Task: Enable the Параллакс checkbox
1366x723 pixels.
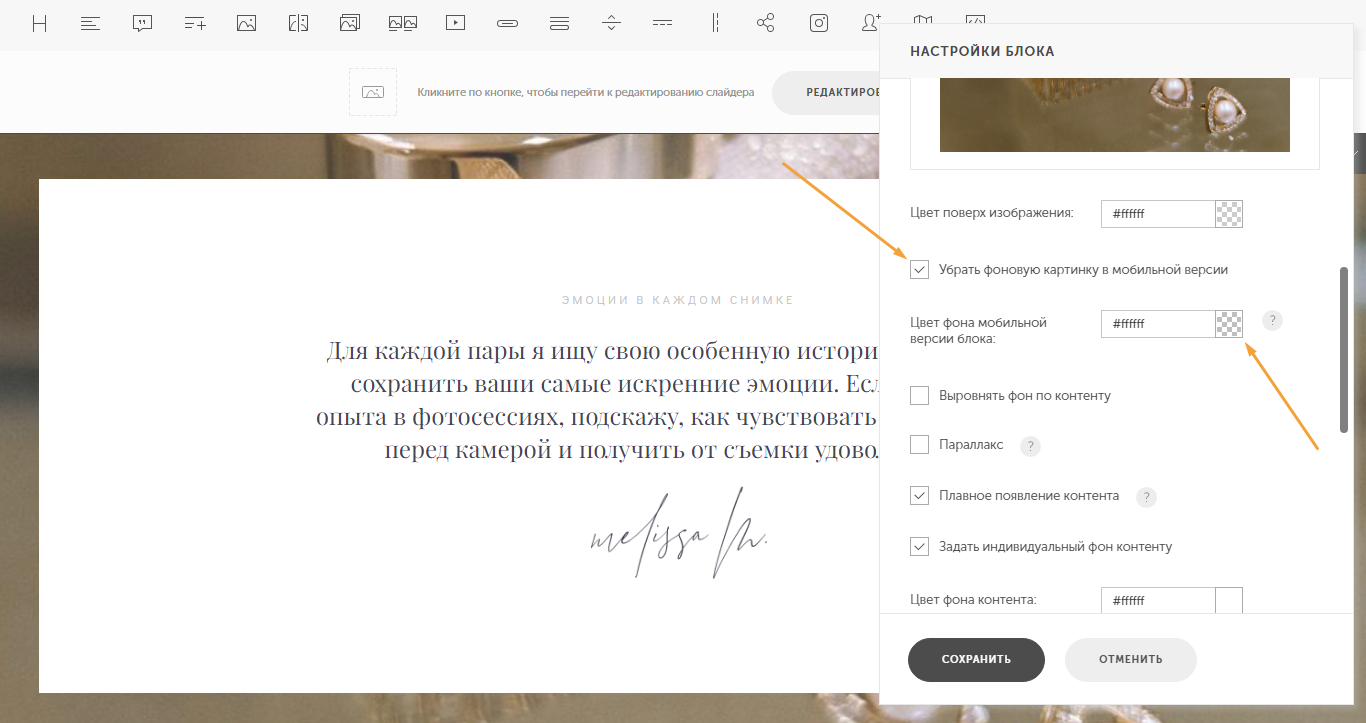Action: click(x=920, y=445)
